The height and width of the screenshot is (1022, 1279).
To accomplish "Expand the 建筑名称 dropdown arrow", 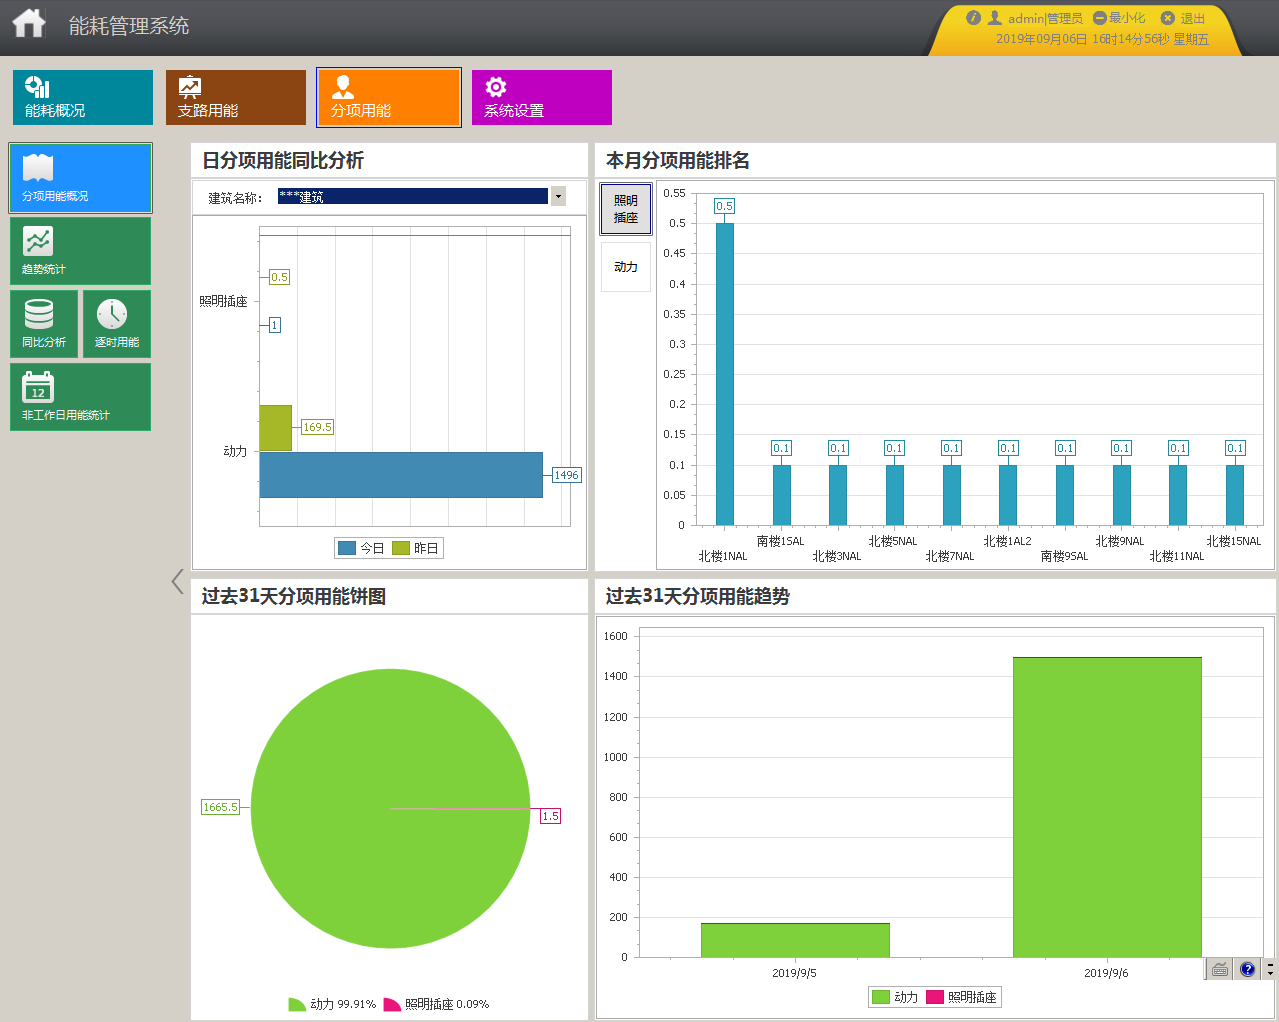I will (558, 196).
